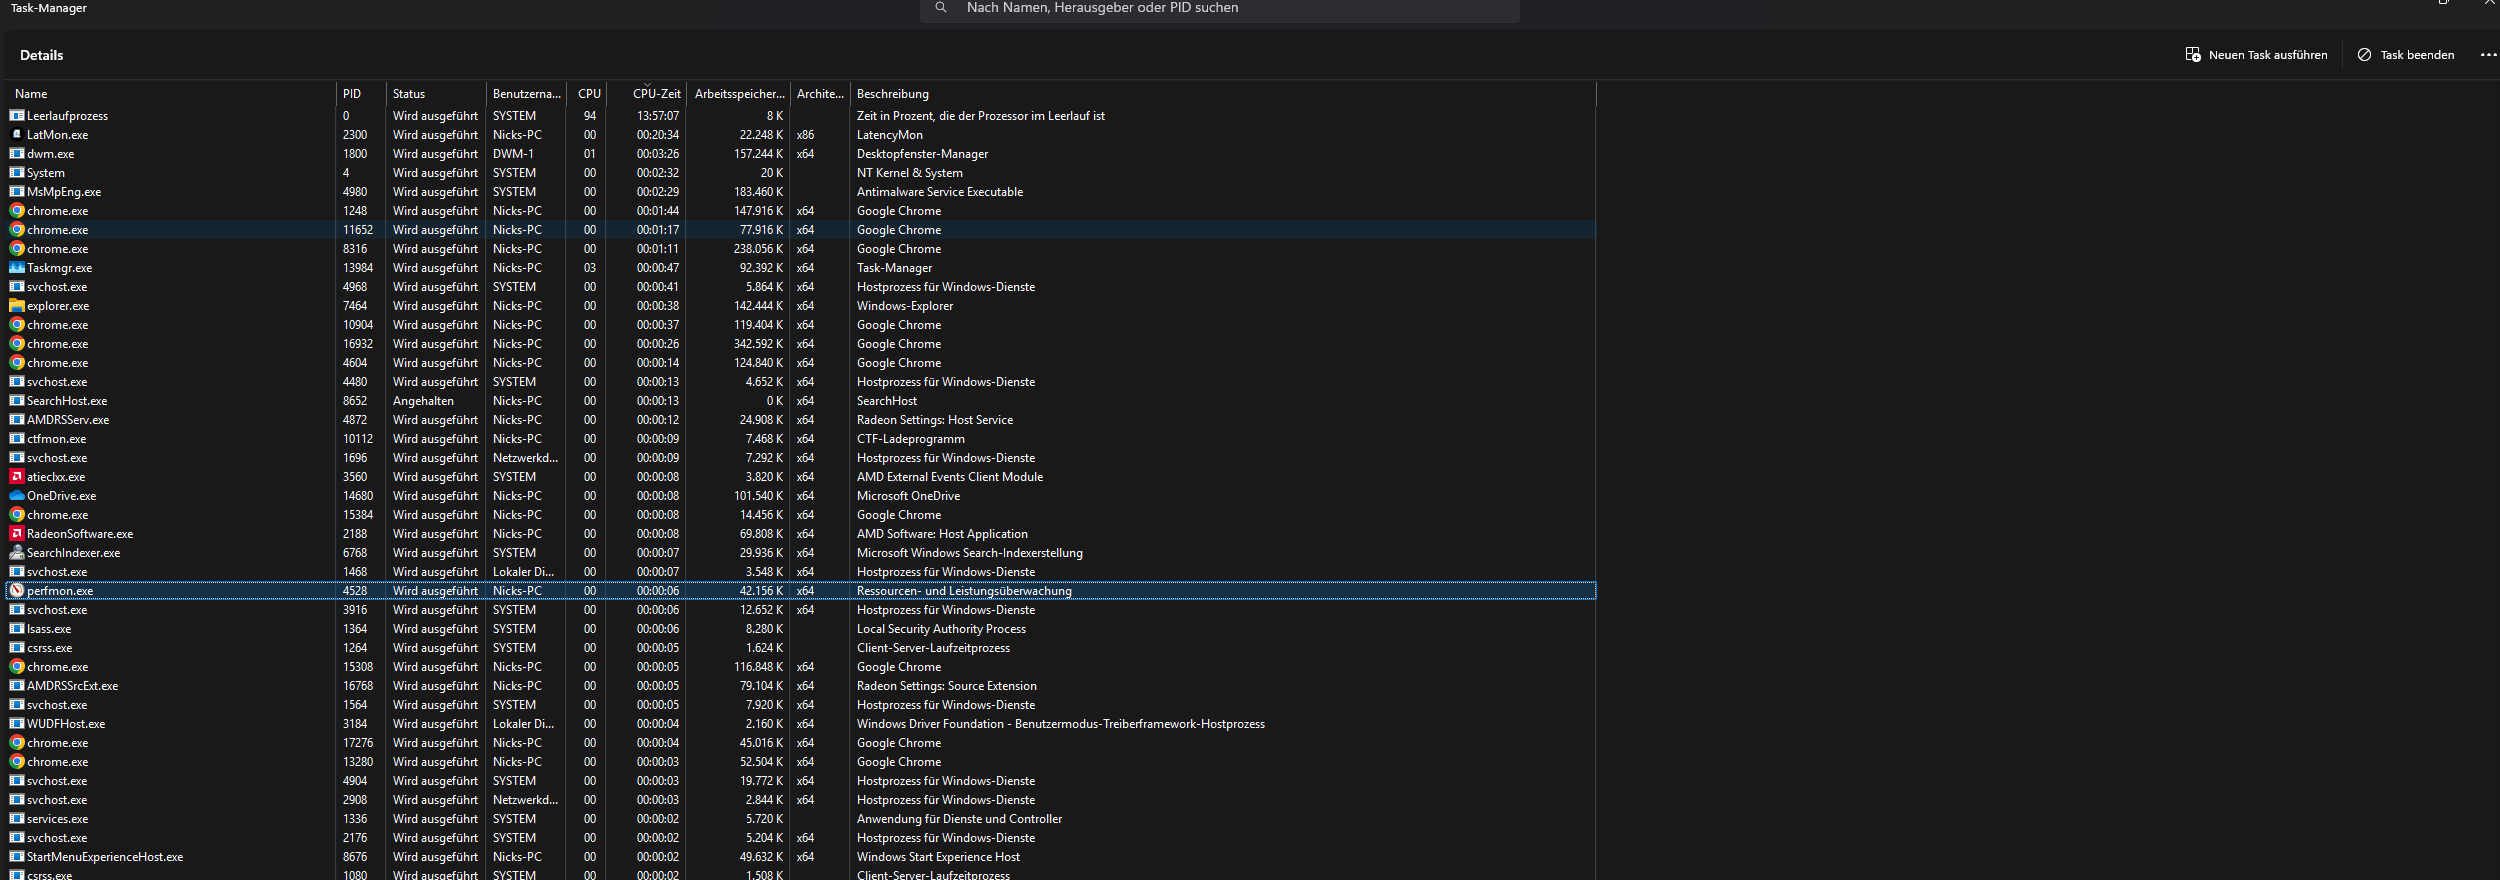
Task: Click the 'Angehalten' status cell
Action: pyautogui.click(x=423, y=401)
